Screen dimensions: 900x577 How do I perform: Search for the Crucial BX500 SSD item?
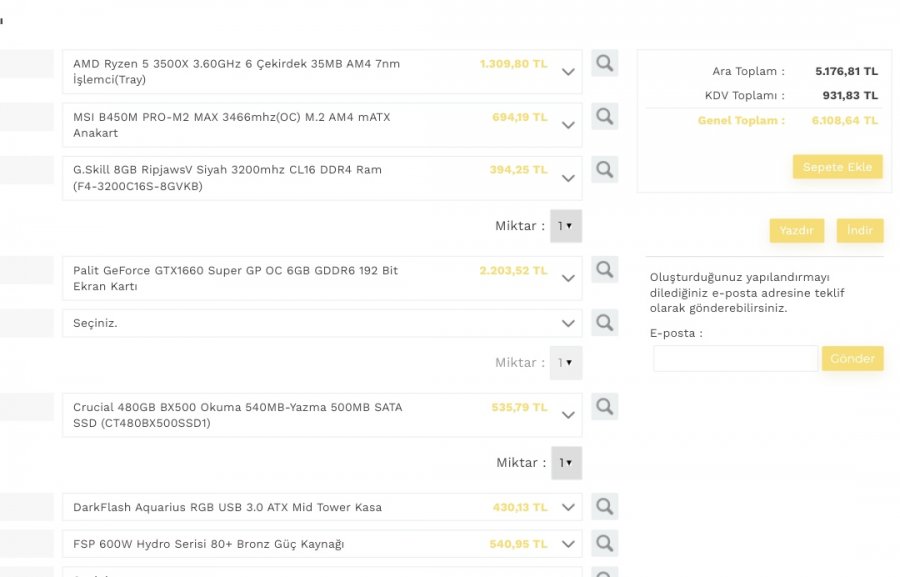[604, 406]
